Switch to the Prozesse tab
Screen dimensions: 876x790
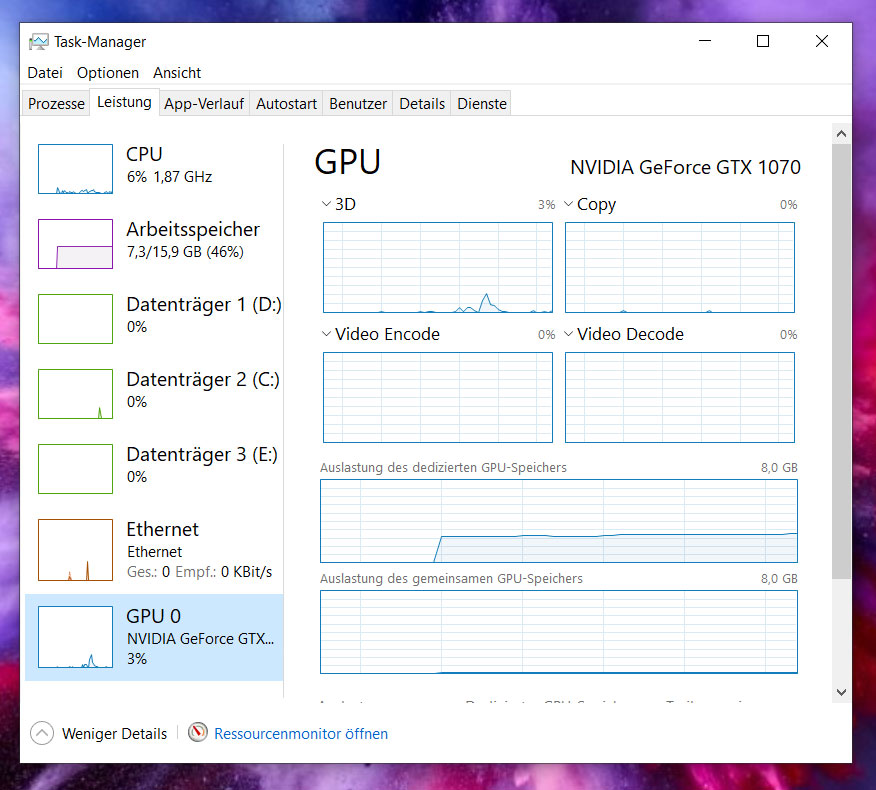click(x=56, y=104)
